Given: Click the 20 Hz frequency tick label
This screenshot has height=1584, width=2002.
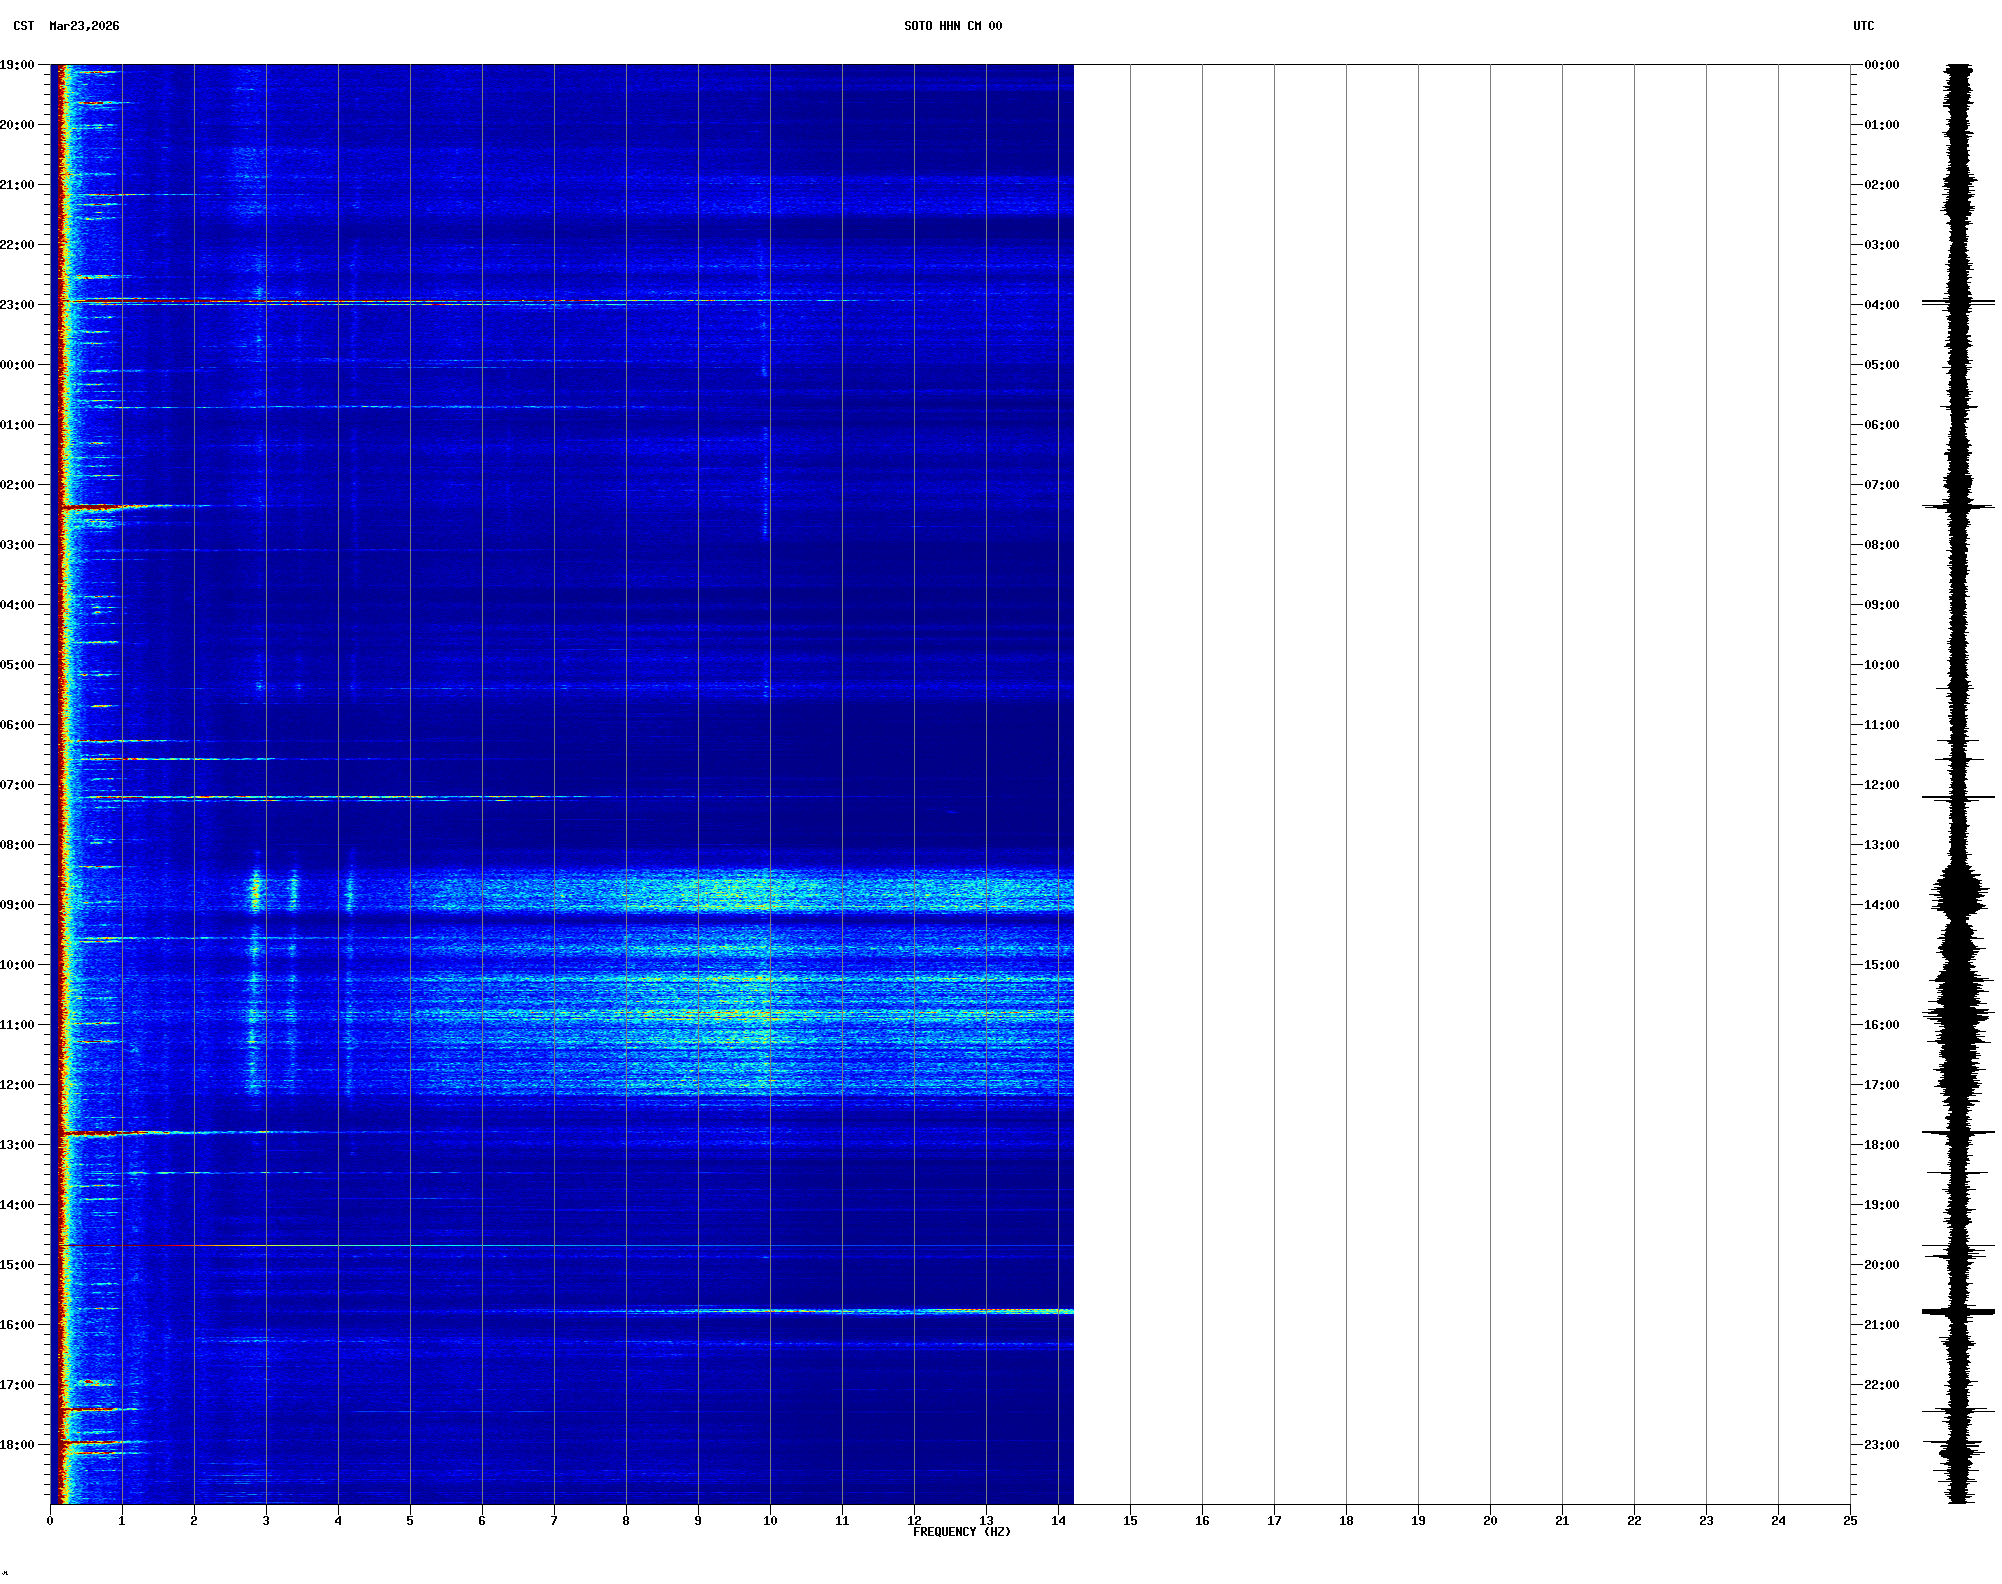Looking at the screenshot, I should click(1490, 1521).
